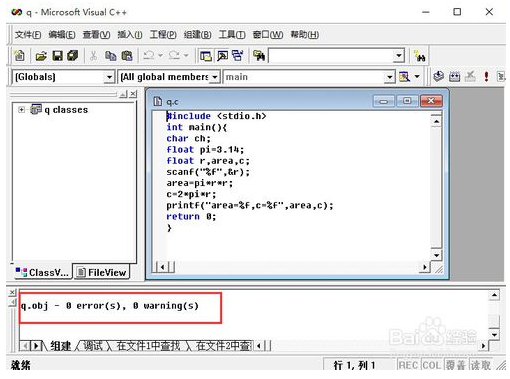This screenshot has height=379, width=510.
Task: Open the 插入(I) menu
Action: tap(130, 35)
